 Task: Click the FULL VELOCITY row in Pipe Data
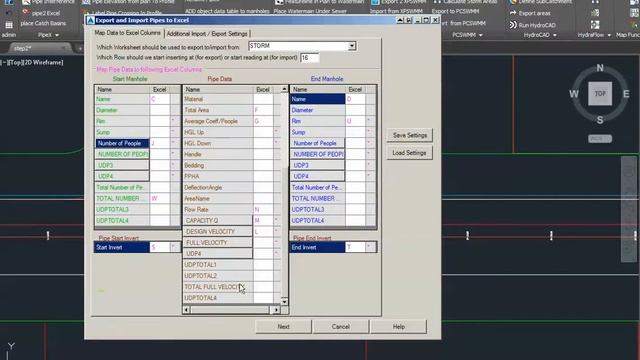click(218, 242)
